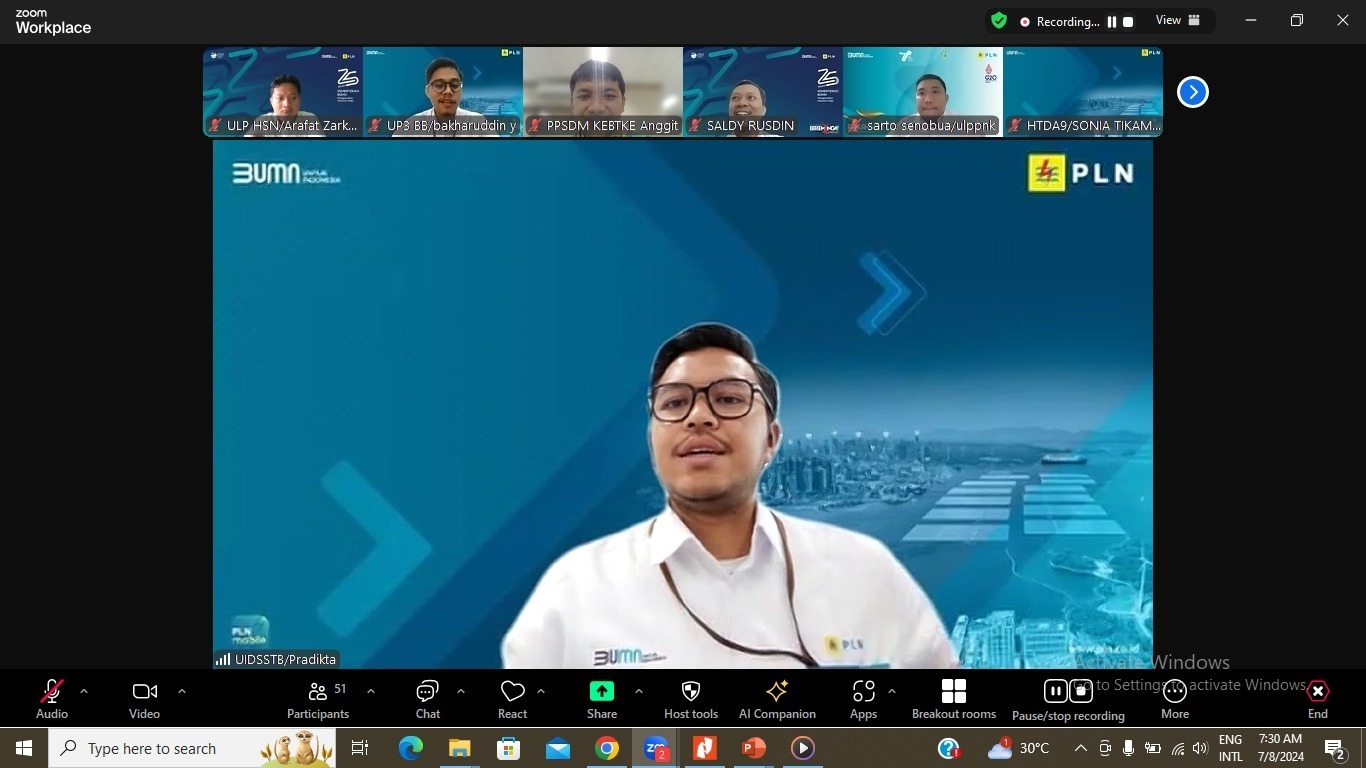Show next participants with blue arrow
The height and width of the screenshot is (768, 1366).
pos(1192,92)
